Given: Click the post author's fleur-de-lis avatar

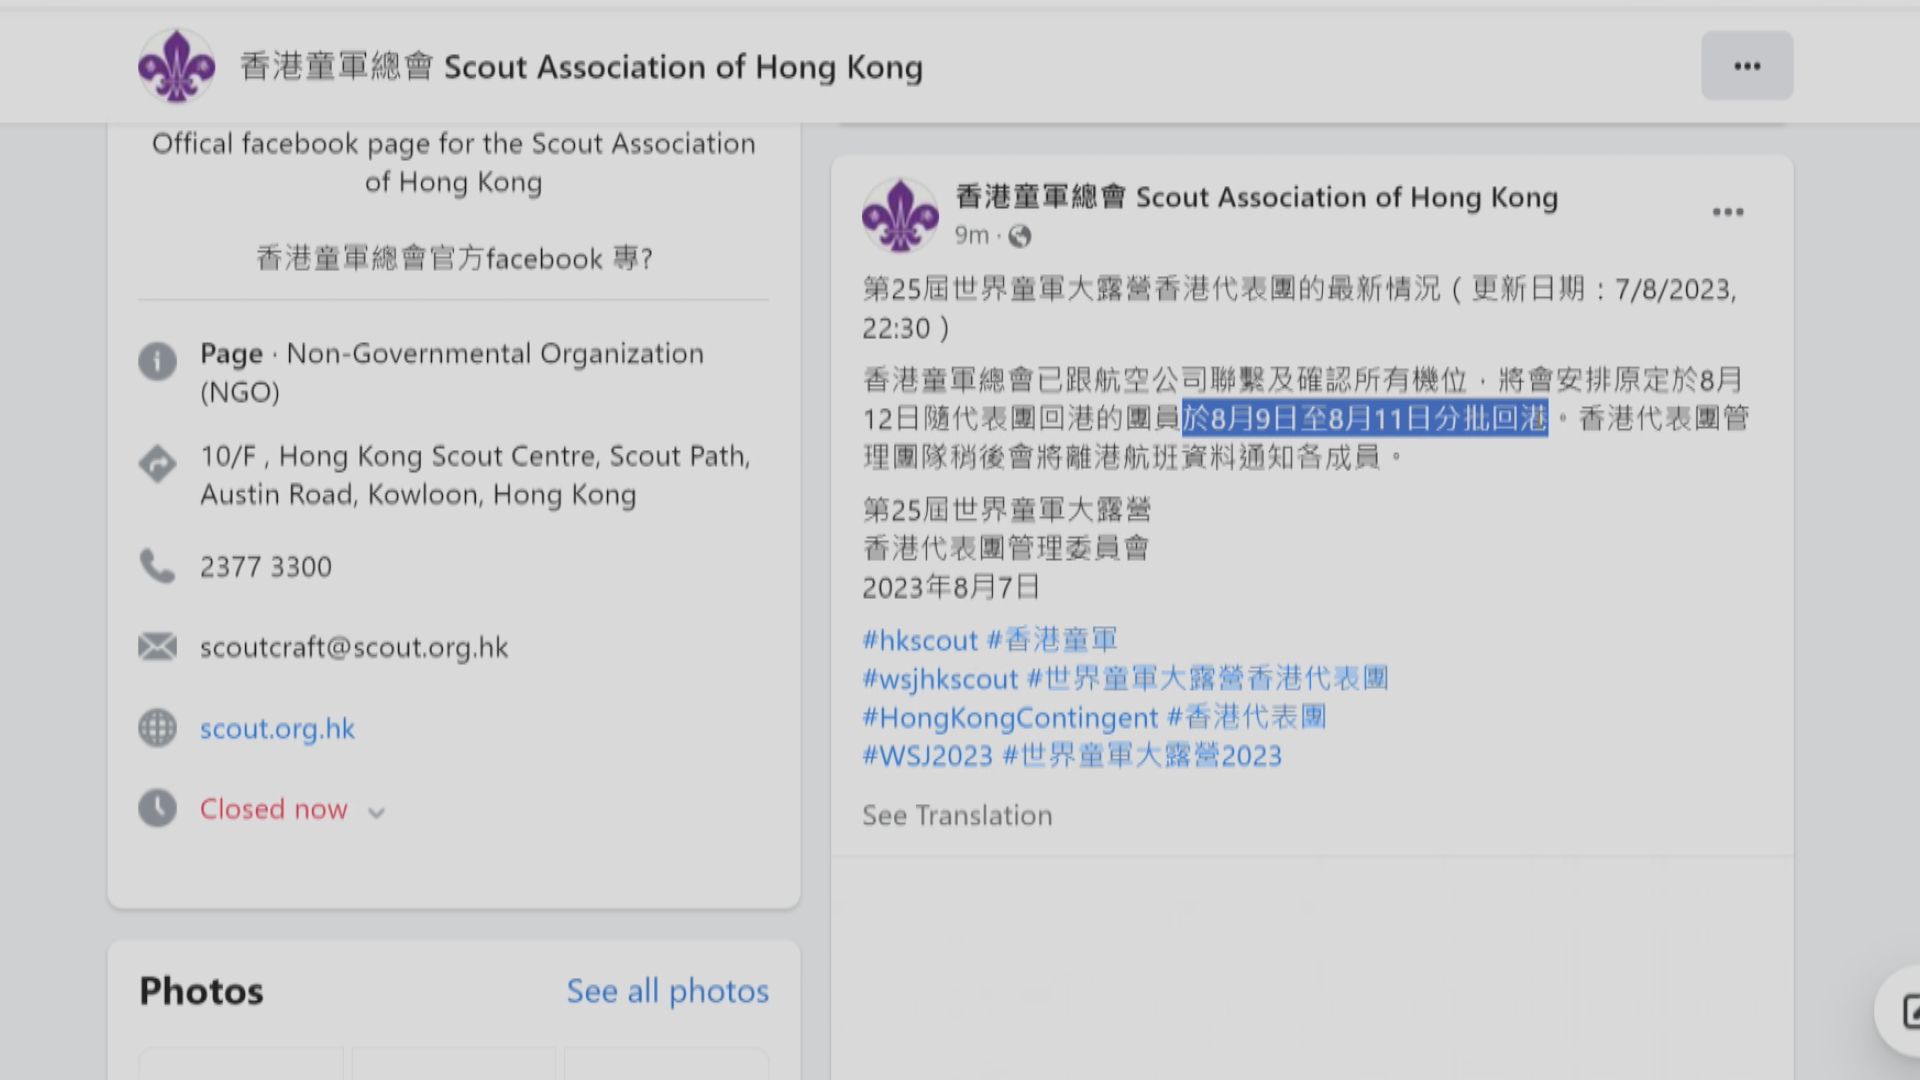Looking at the screenshot, I should tap(900, 215).
